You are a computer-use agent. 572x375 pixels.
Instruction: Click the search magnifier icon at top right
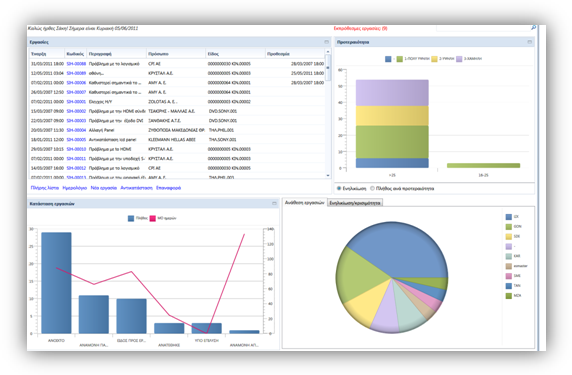coord(533,28)
